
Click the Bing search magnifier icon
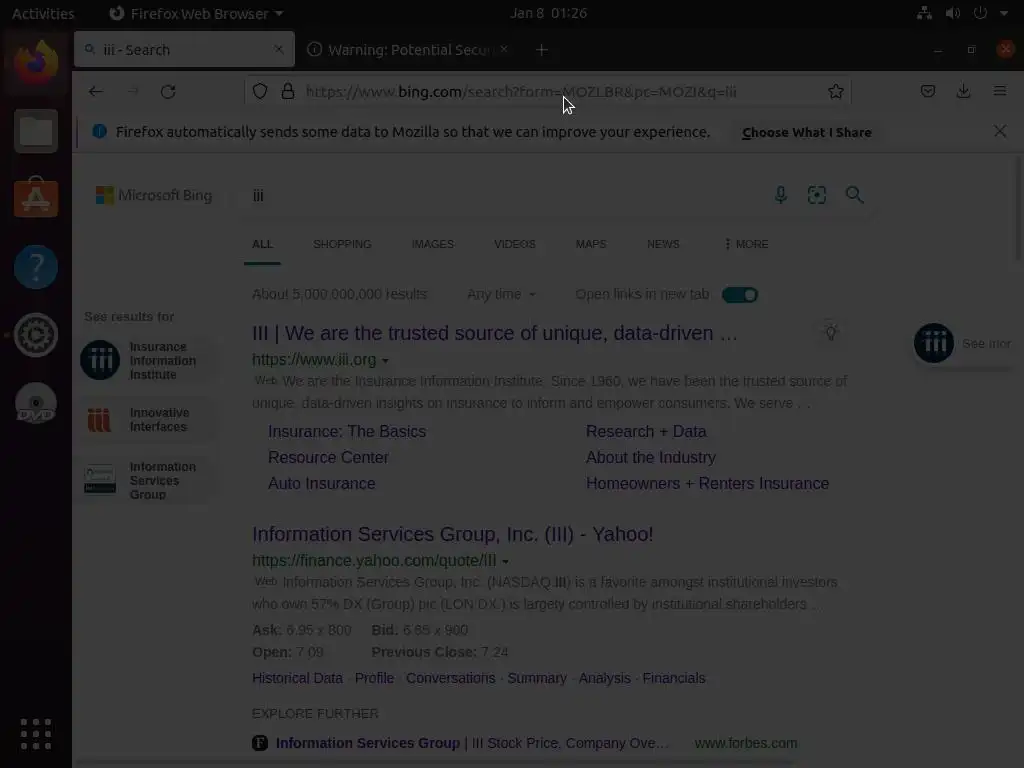854,195
